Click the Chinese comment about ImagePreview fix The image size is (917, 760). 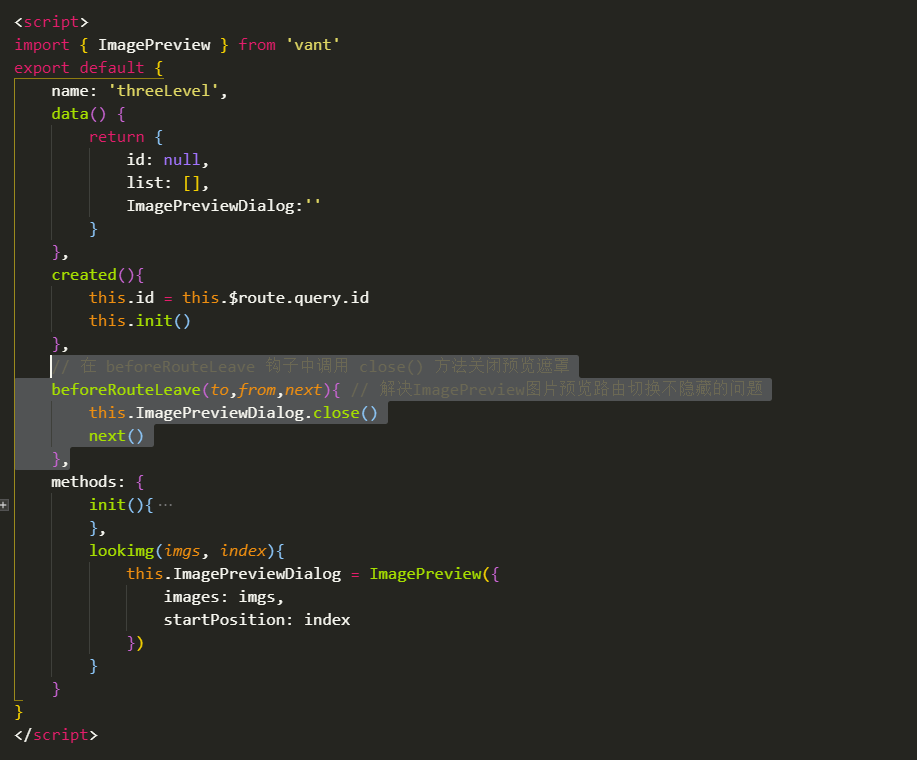click(x=560, y=389)
